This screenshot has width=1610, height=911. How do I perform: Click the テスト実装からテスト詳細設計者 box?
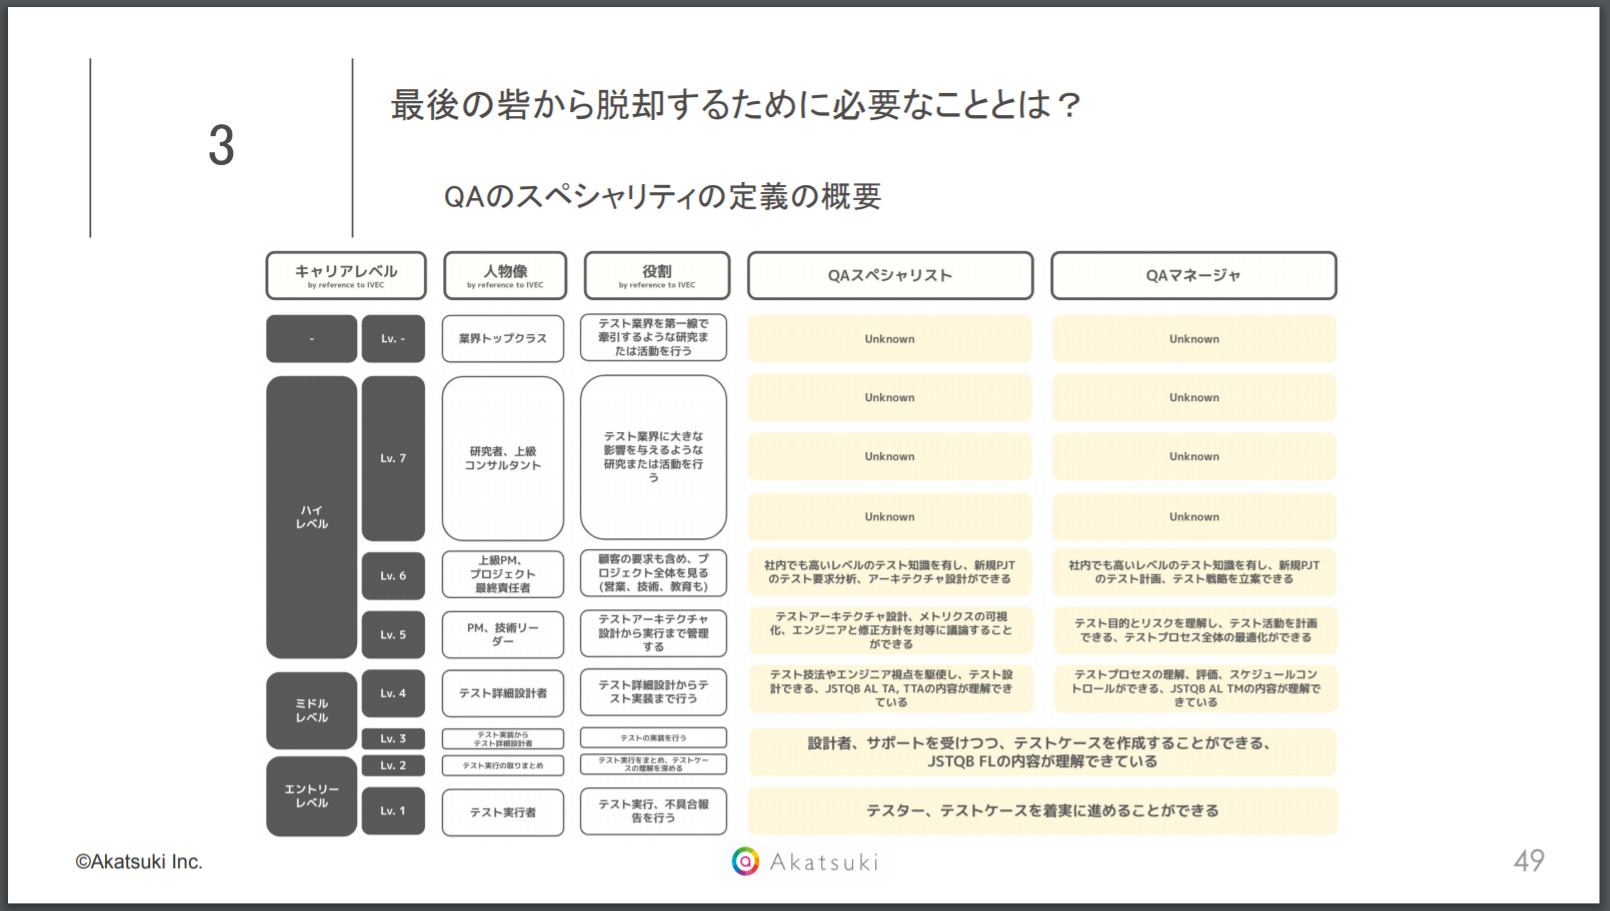503,739
